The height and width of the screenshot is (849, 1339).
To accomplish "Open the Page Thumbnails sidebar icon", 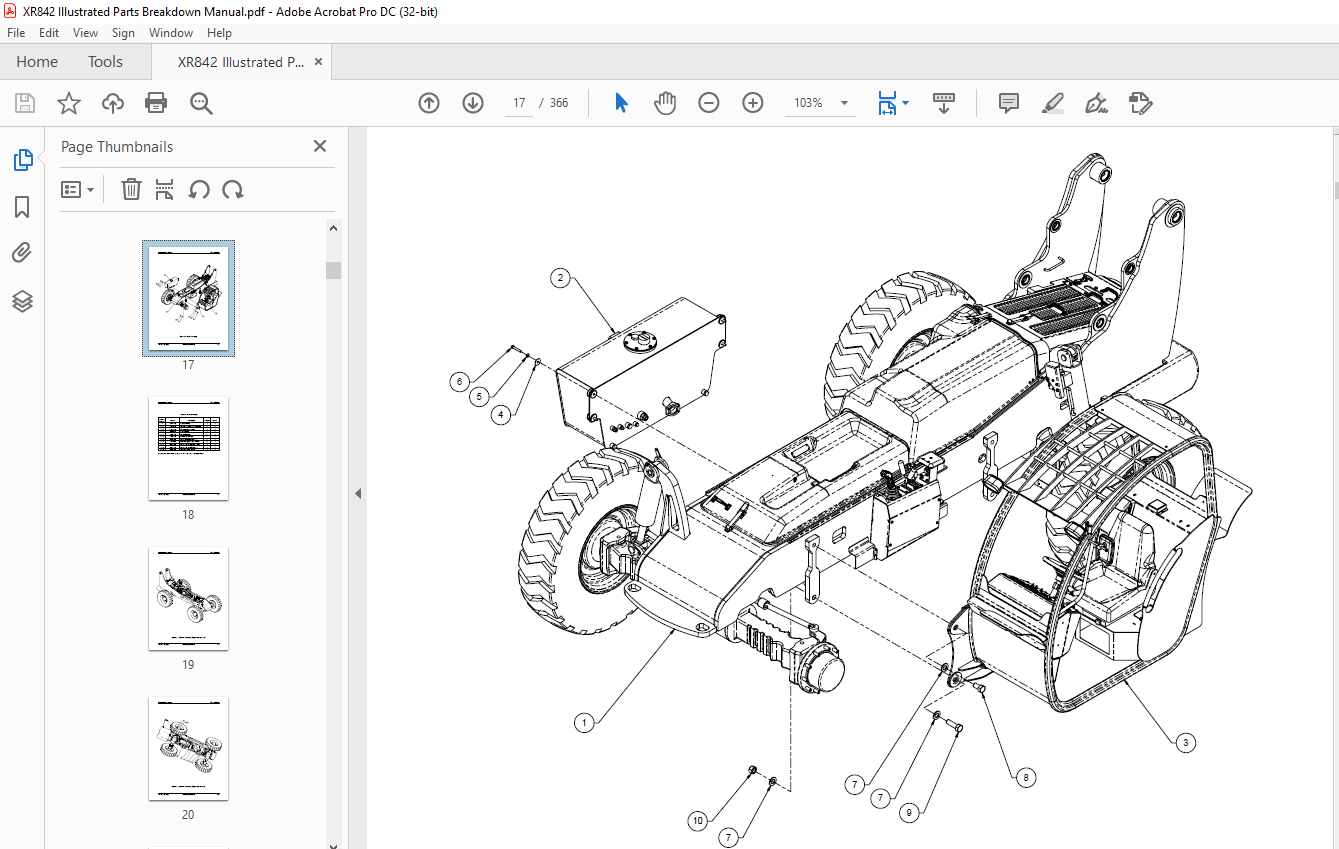I will (22, 160).
